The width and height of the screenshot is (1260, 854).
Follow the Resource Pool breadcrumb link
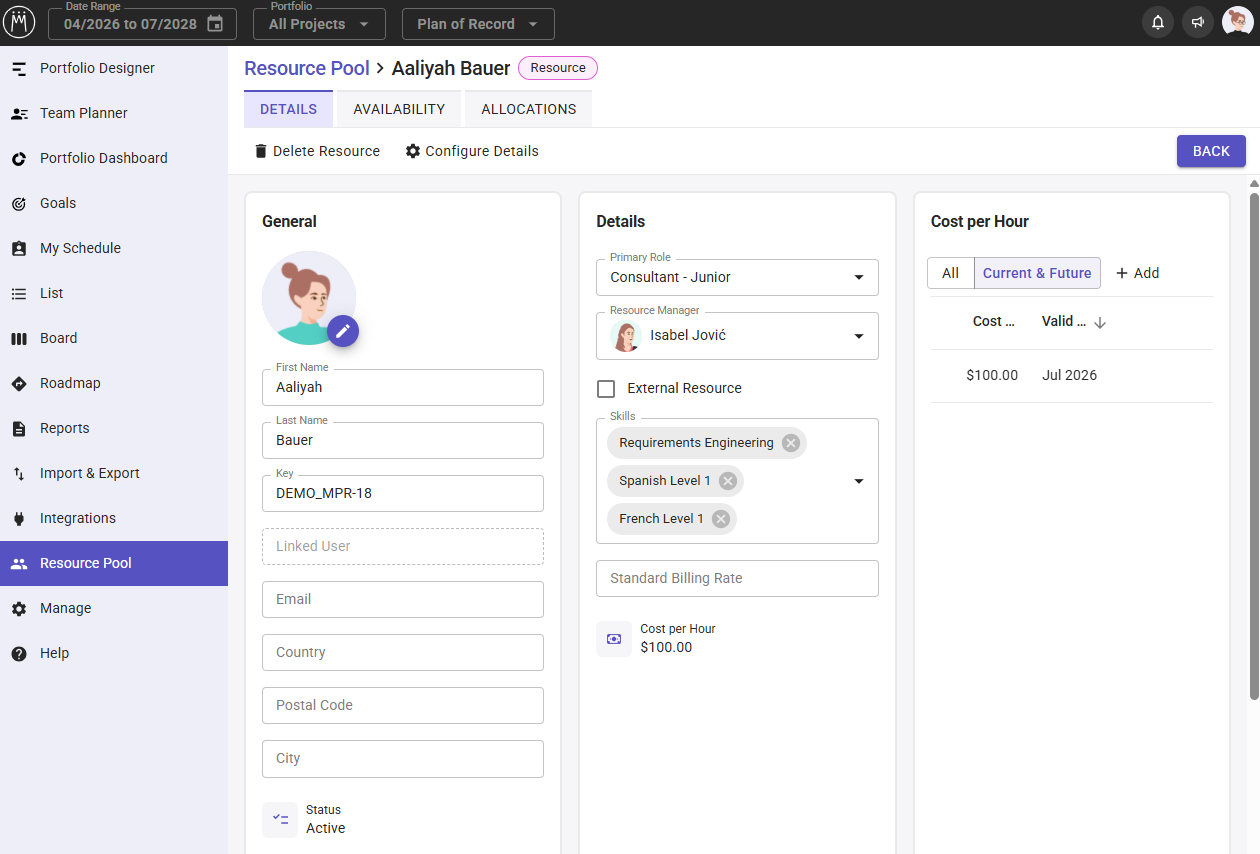(x=307, y=68)
